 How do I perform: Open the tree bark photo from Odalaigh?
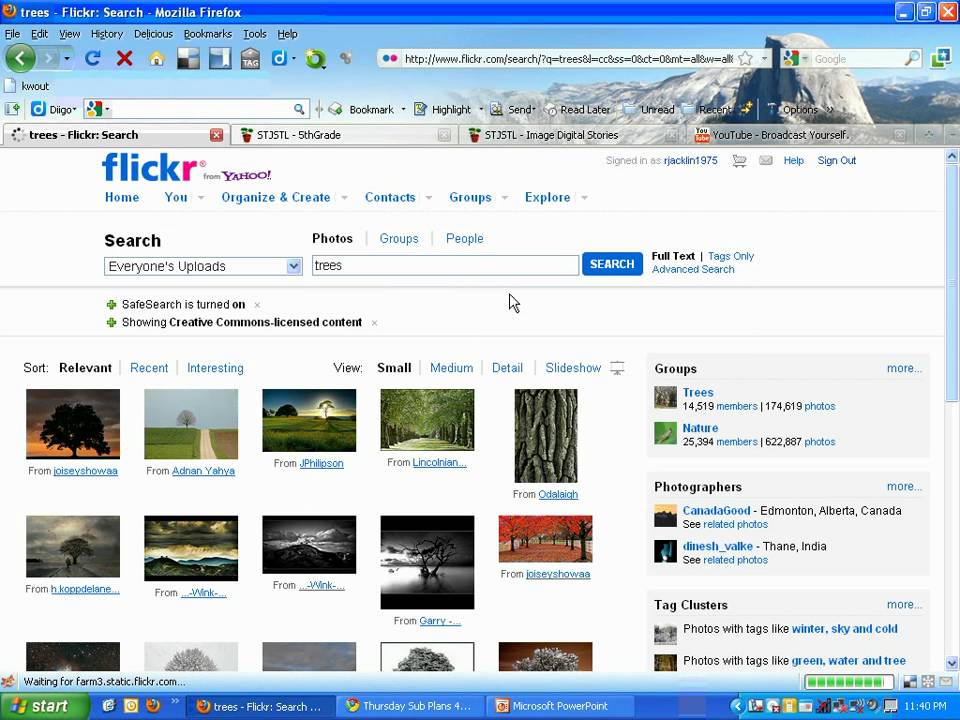point(546,436)
